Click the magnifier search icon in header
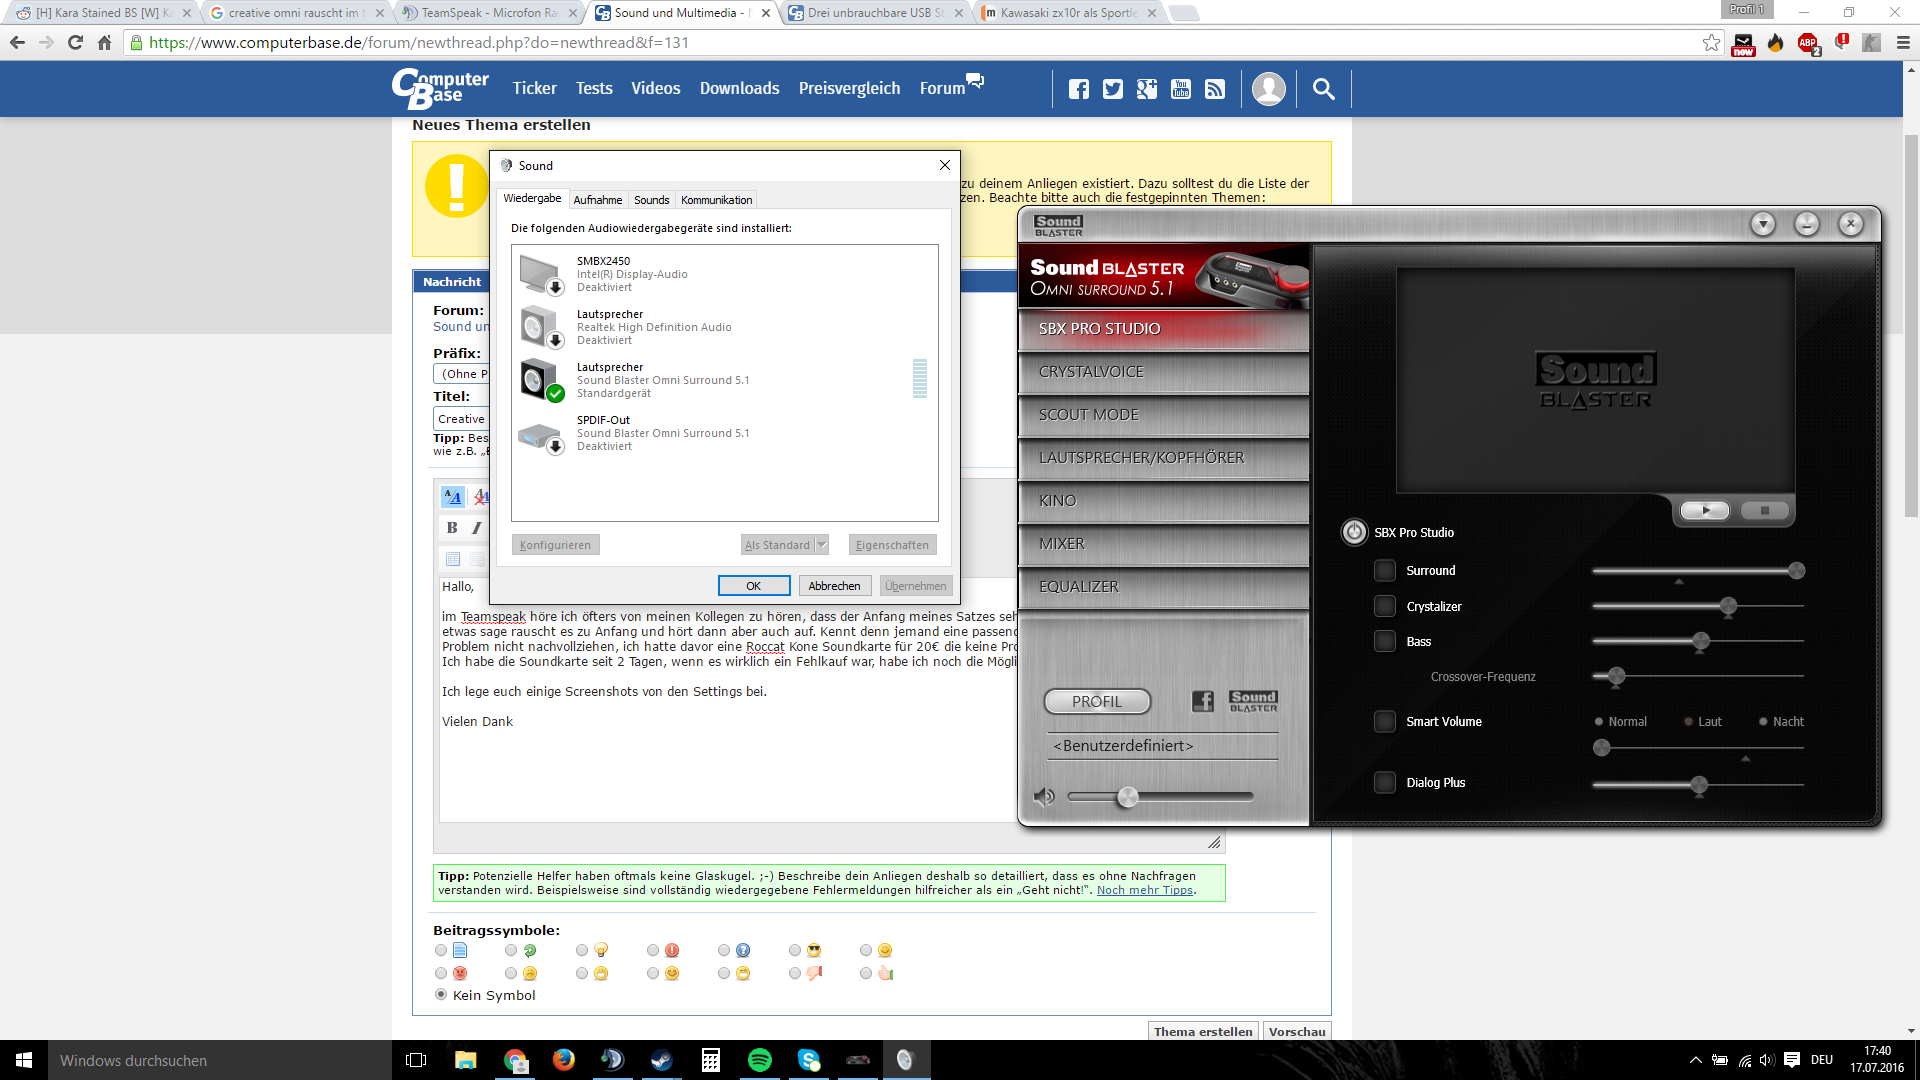This screenshot has width=1920, height=1080. pyautogui.click(x=1323, y=89)
